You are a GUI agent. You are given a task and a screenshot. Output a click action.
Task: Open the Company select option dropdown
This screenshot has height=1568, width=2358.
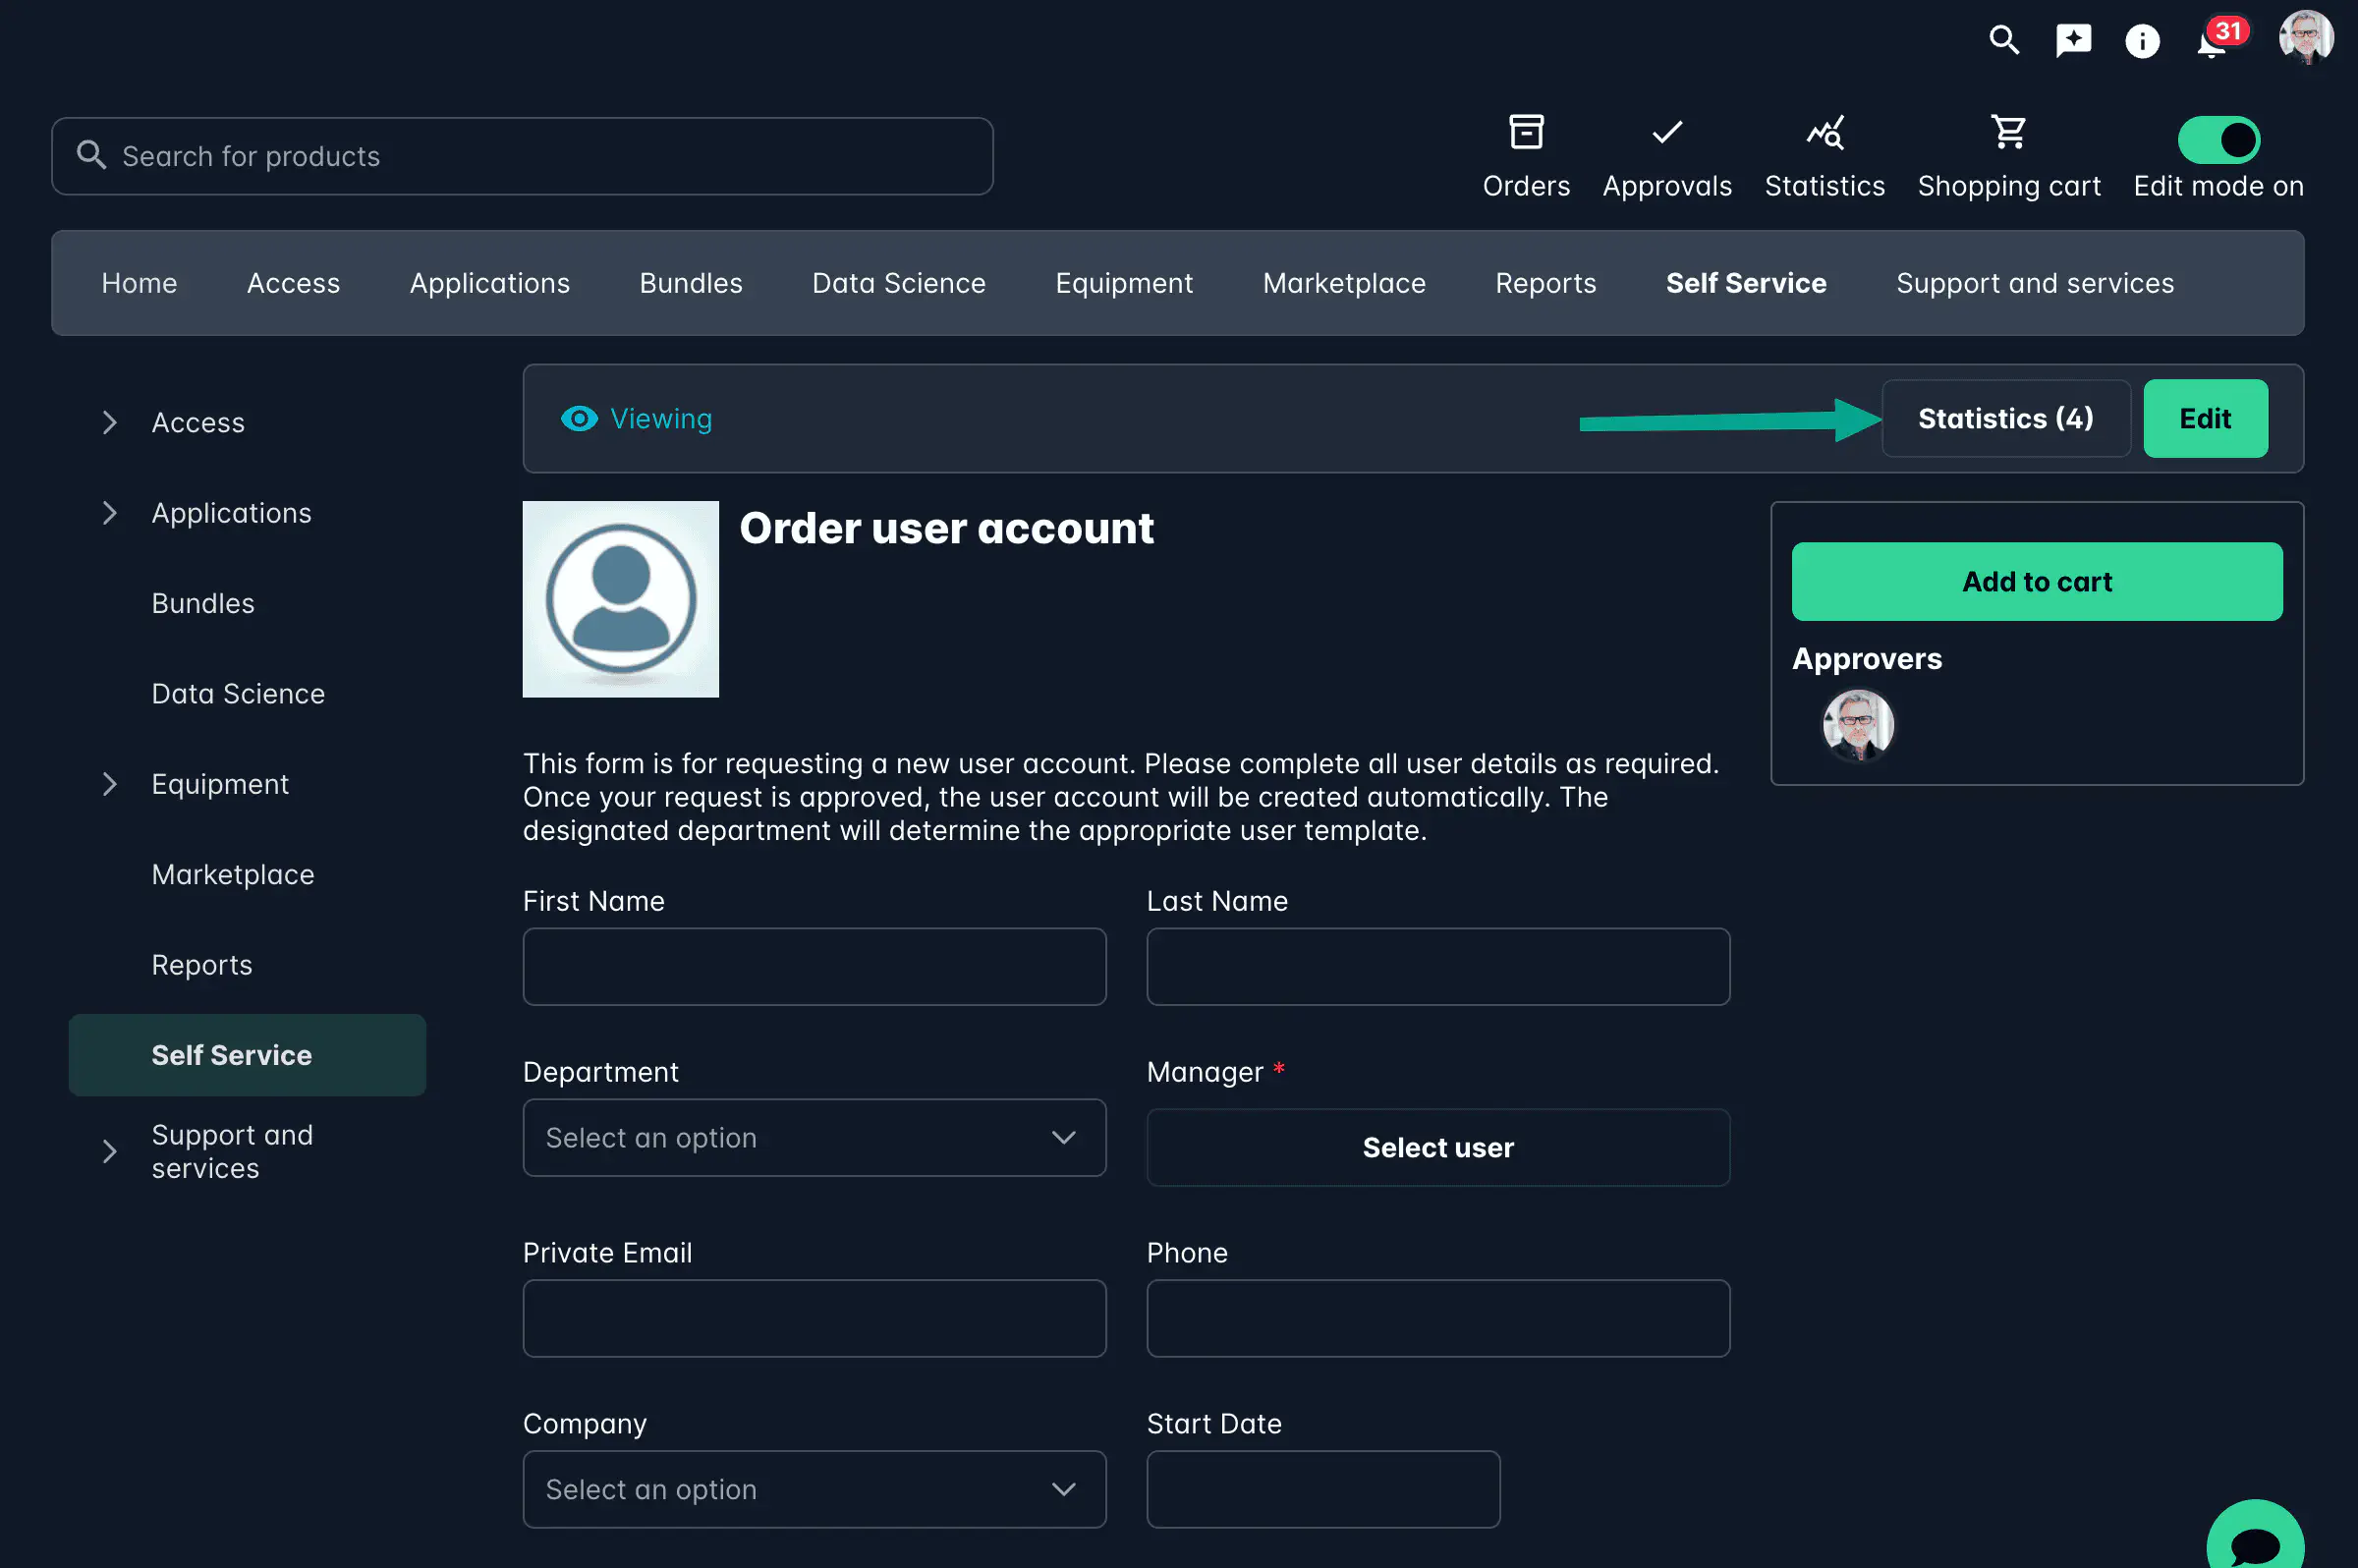[813, 1489]
